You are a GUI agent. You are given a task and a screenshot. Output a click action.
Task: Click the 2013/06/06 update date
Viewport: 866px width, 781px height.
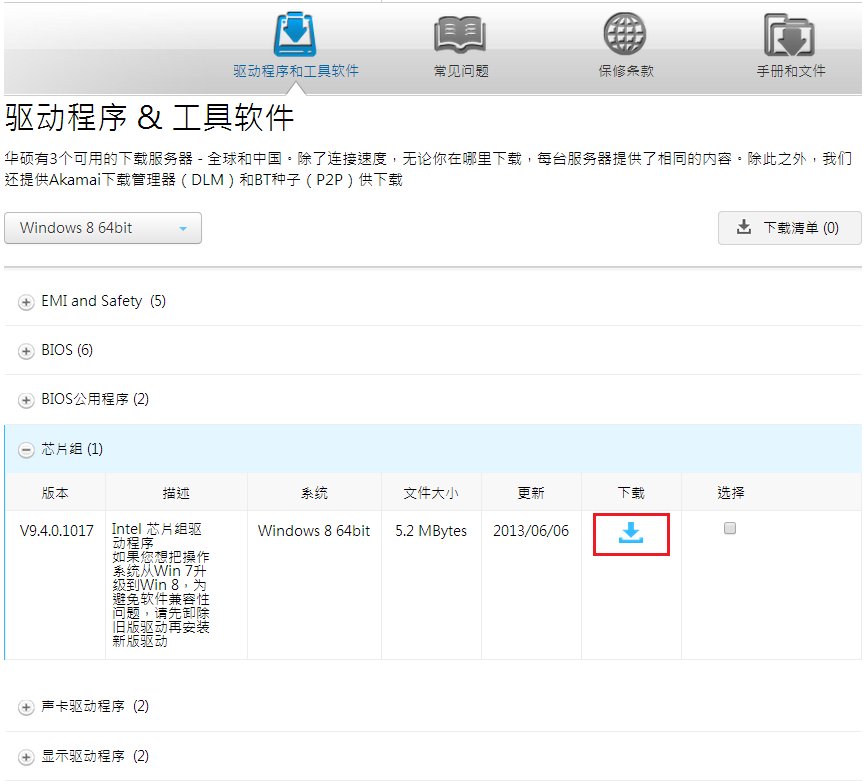click(531, 531)
